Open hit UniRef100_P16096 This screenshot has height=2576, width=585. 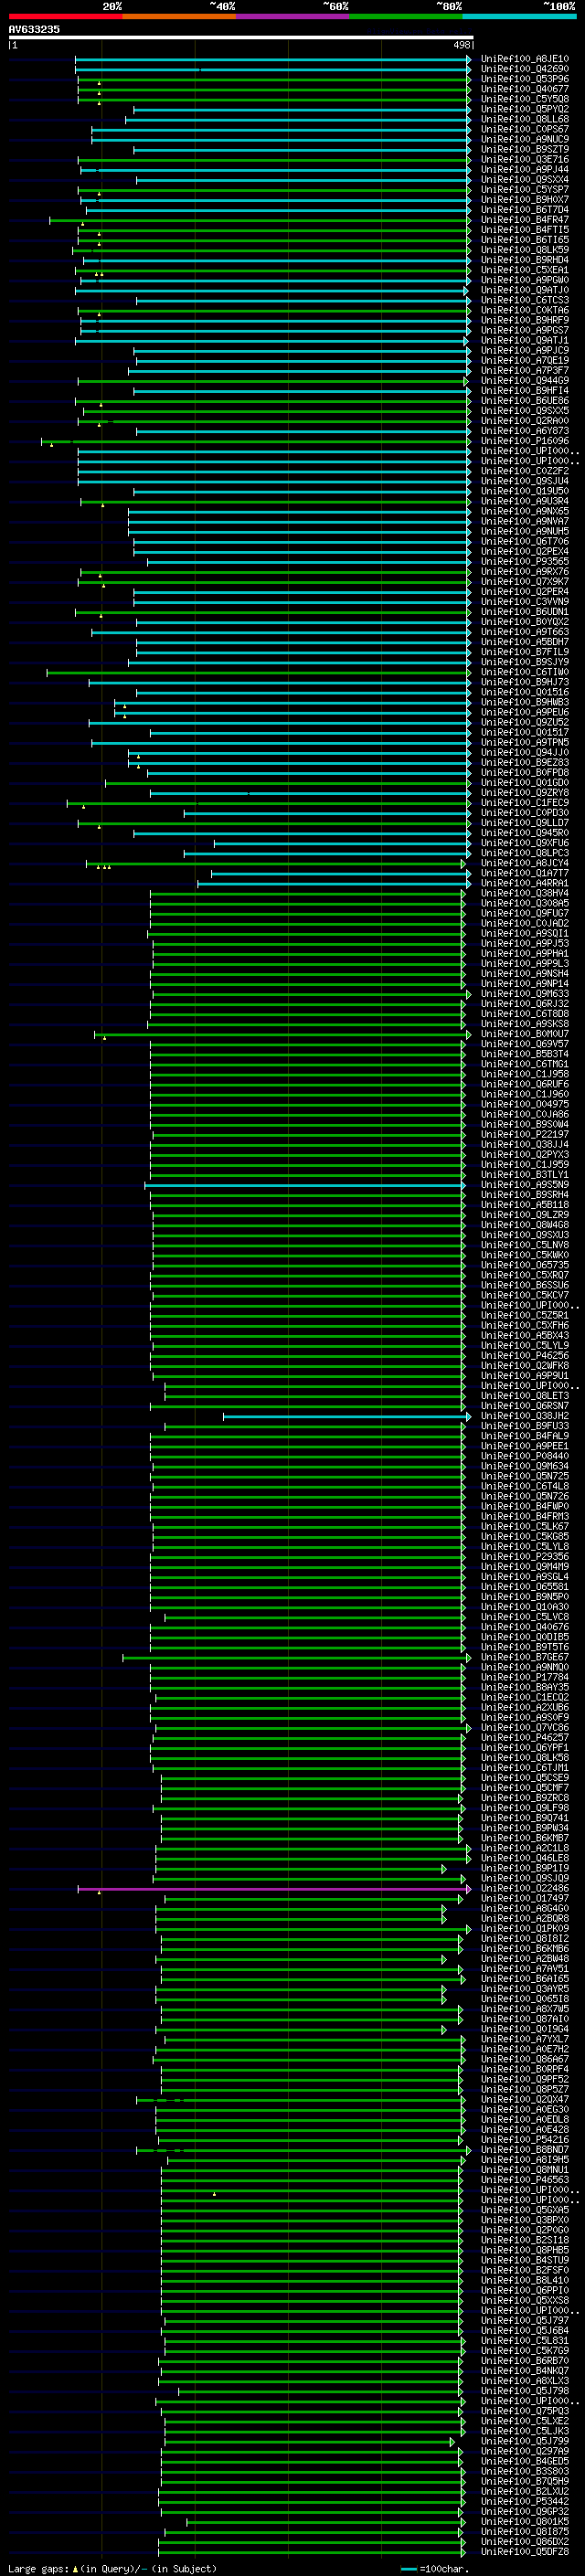525,441
